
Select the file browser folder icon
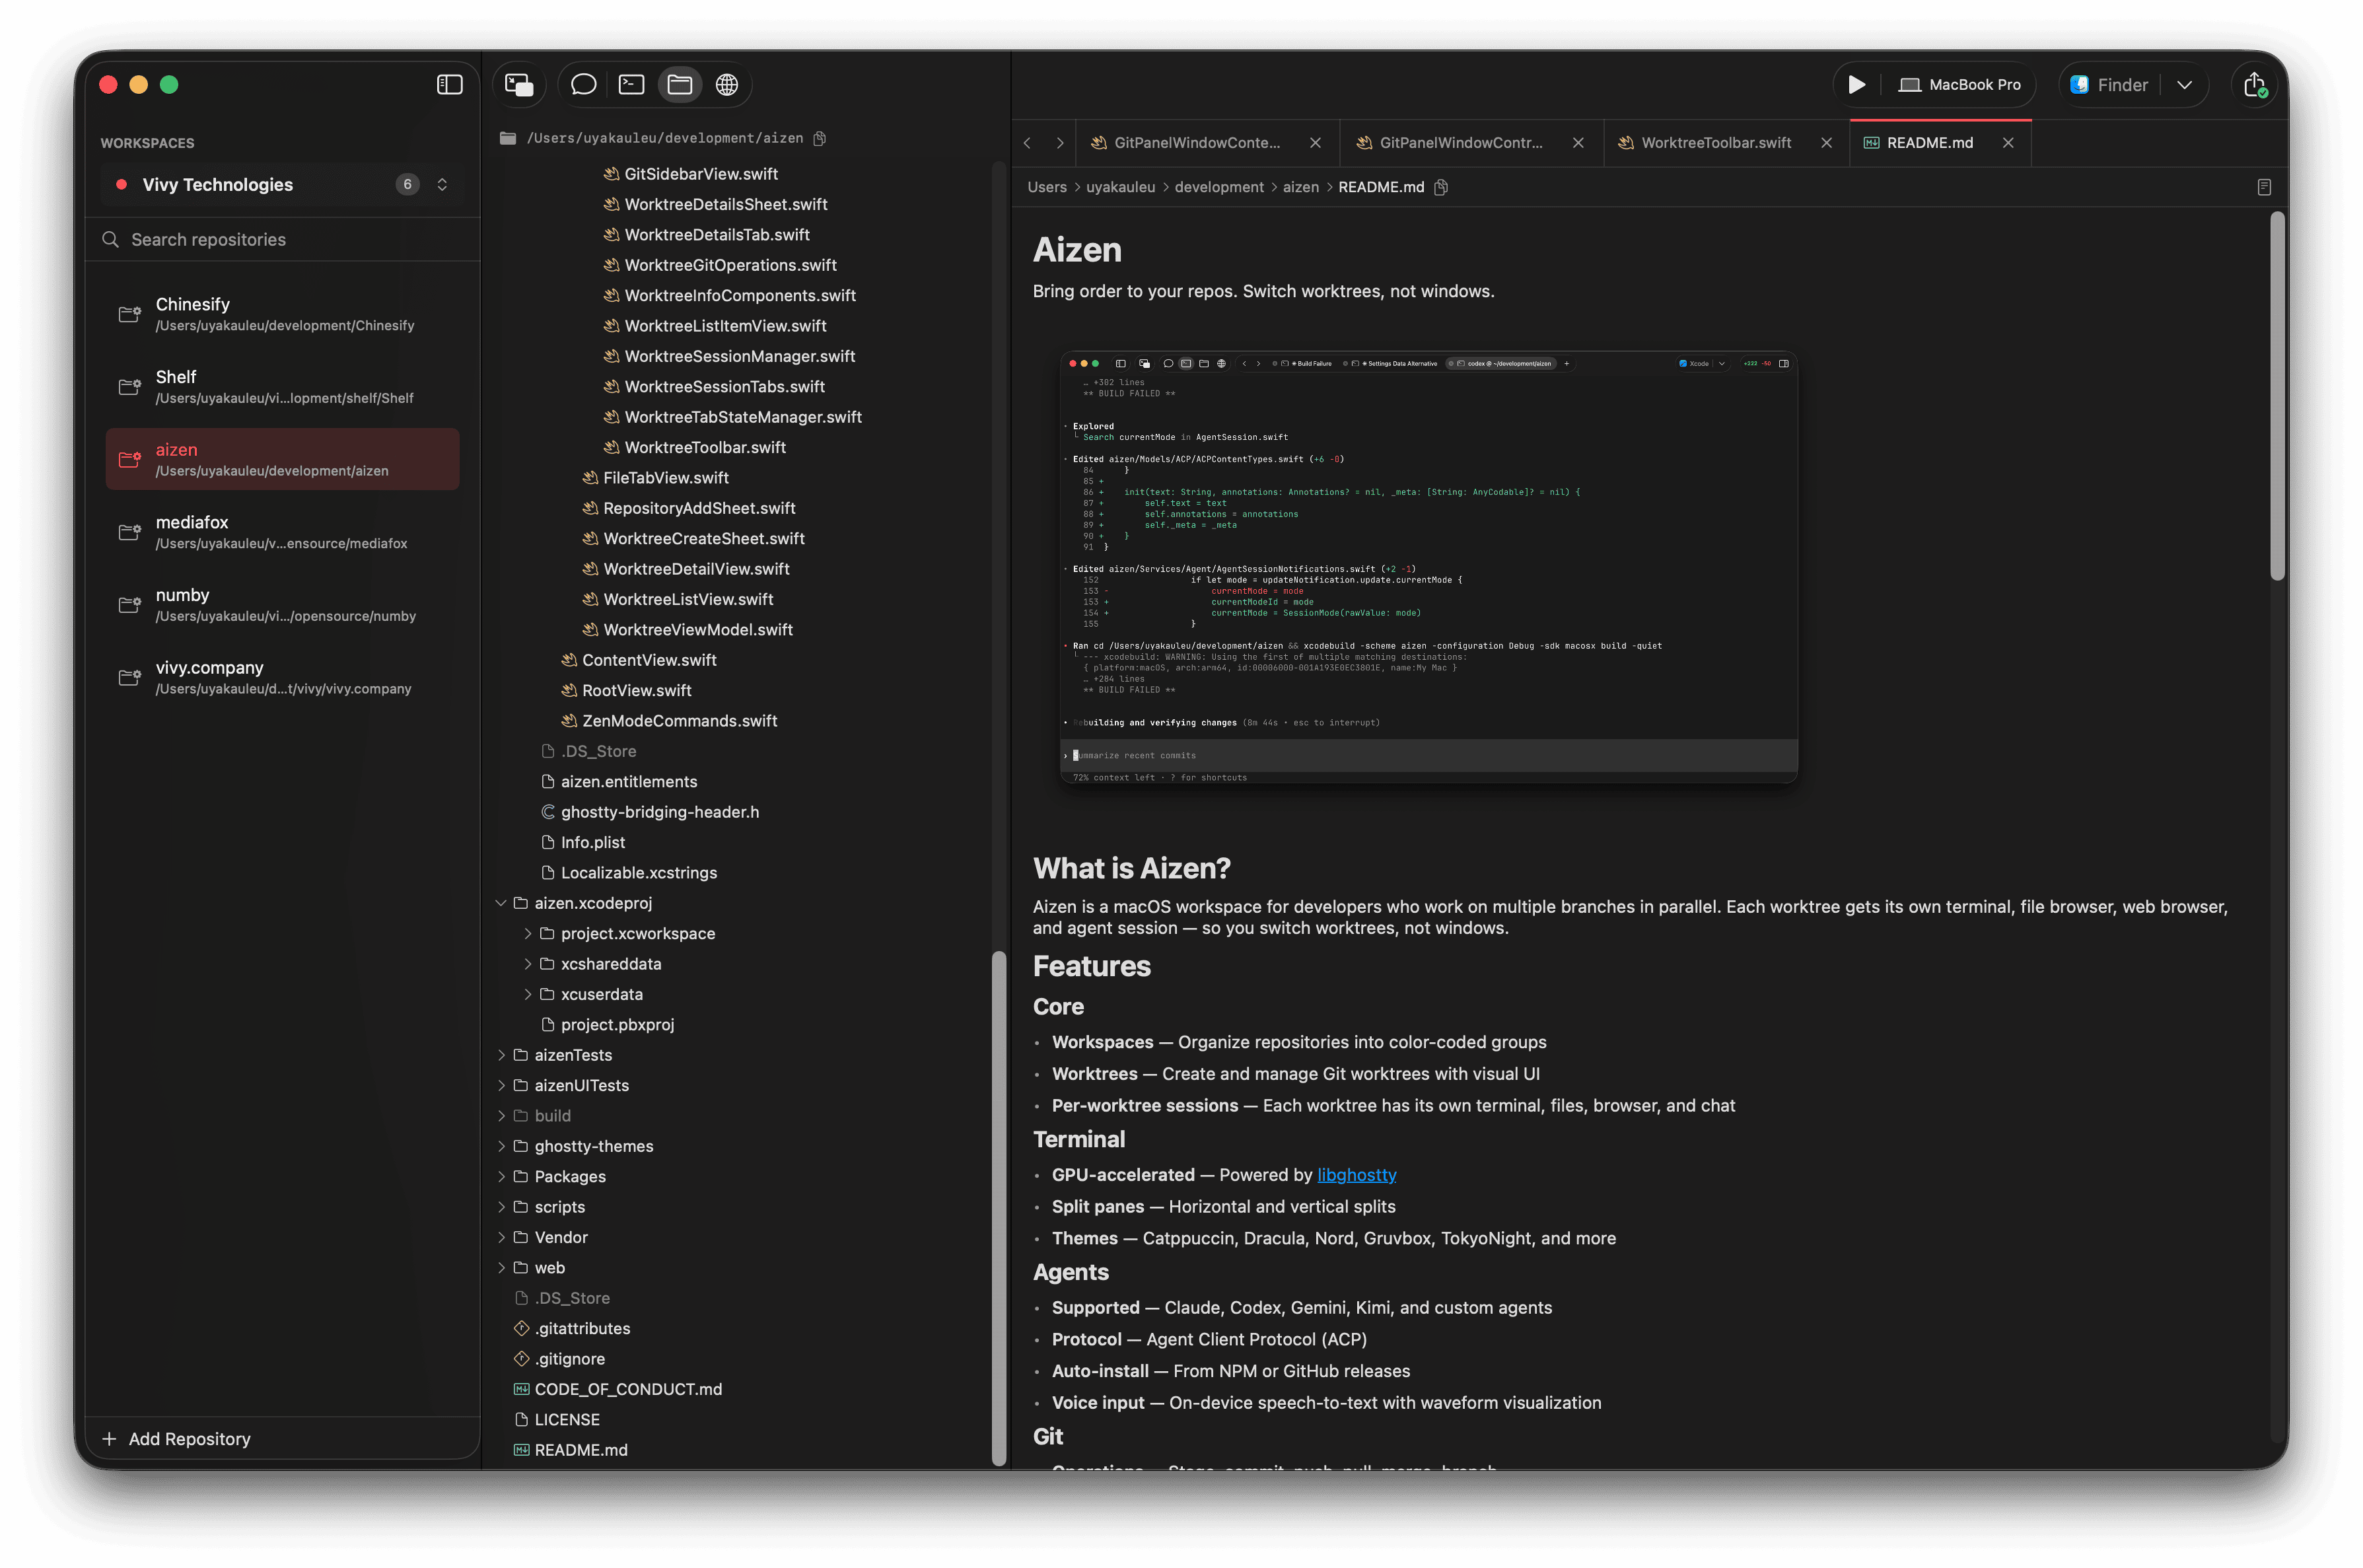coord(679,84)
